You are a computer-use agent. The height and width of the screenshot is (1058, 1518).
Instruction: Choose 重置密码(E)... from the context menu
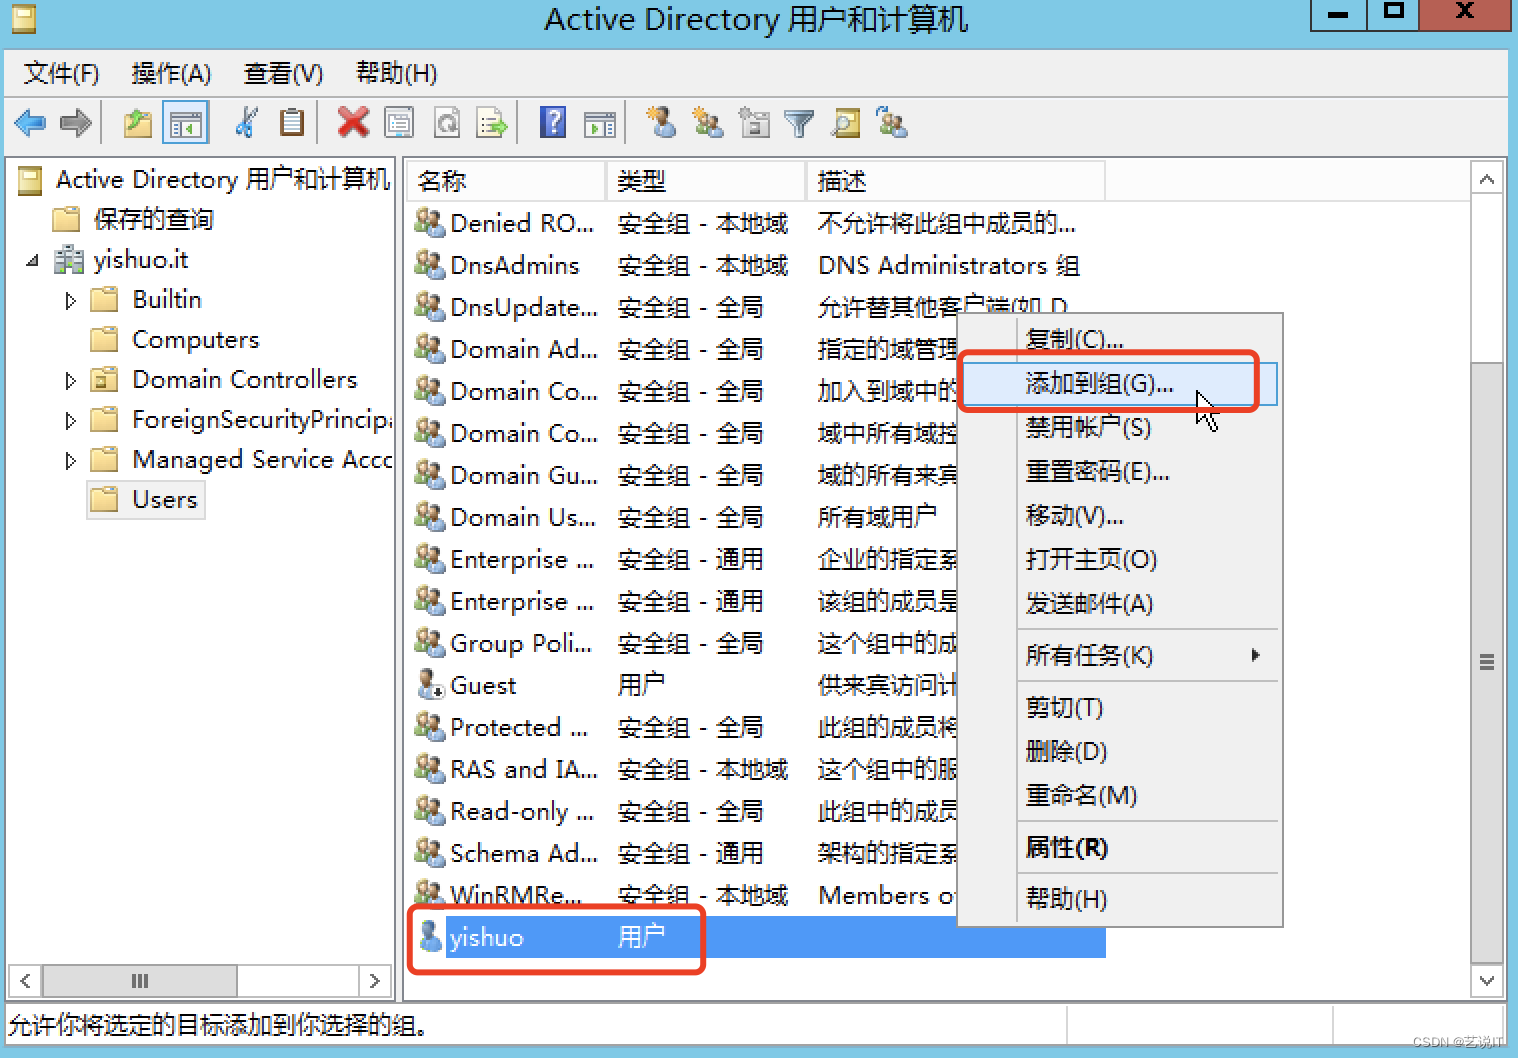point(1120,472)
